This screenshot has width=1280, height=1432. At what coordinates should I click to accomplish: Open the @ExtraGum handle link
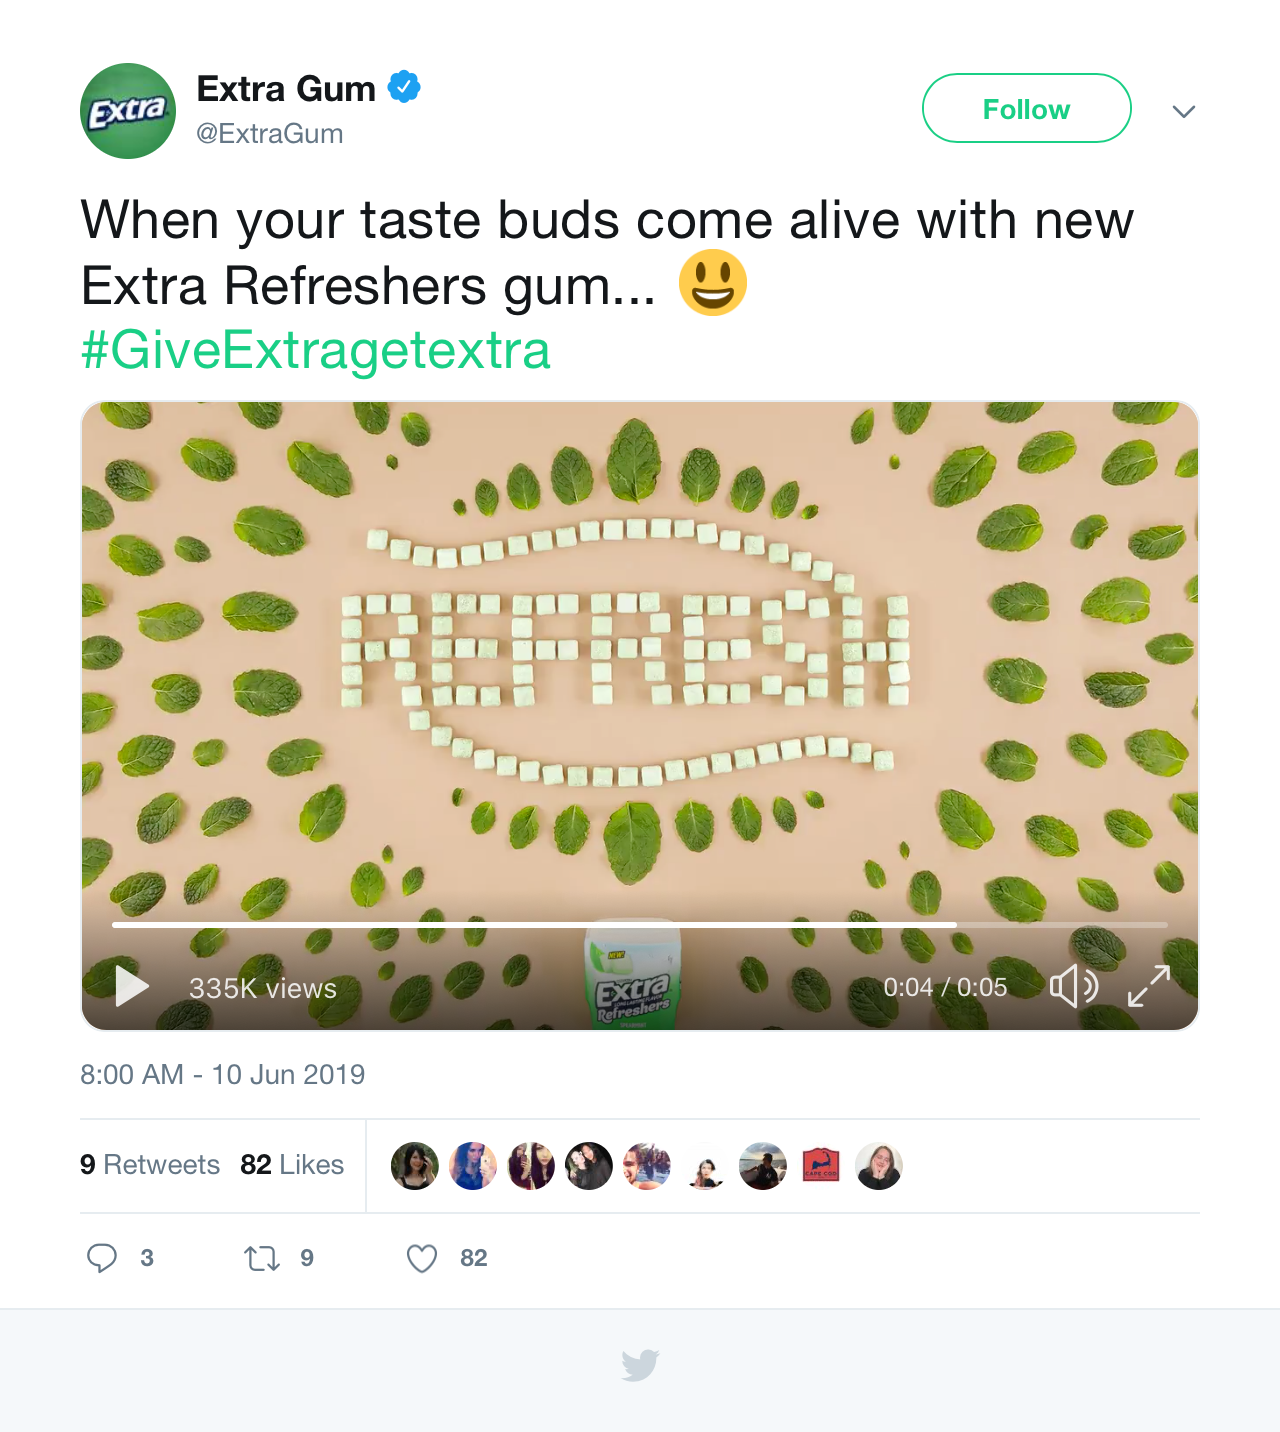pos(270,134)
